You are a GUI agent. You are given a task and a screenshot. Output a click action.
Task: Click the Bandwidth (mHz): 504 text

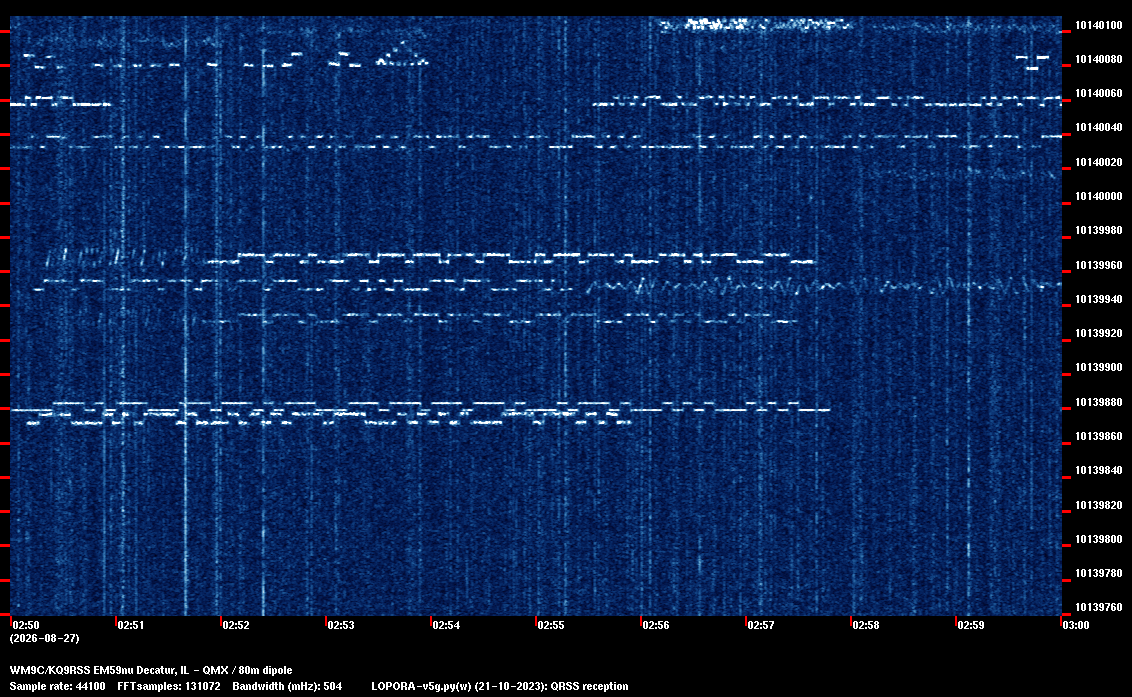(x=287, y=686)
